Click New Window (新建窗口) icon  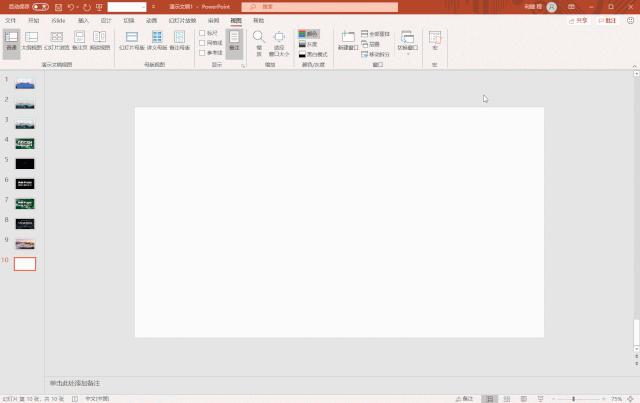coord(347,38)
